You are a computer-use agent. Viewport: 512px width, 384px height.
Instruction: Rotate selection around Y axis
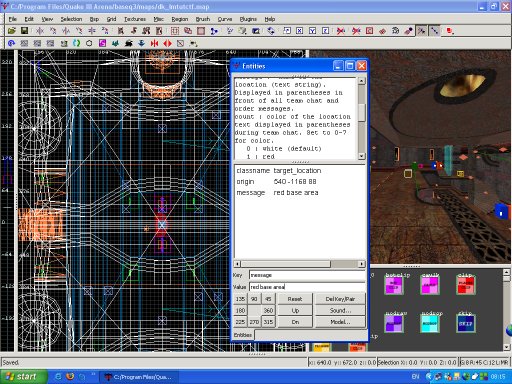click(x=79, y=31)
